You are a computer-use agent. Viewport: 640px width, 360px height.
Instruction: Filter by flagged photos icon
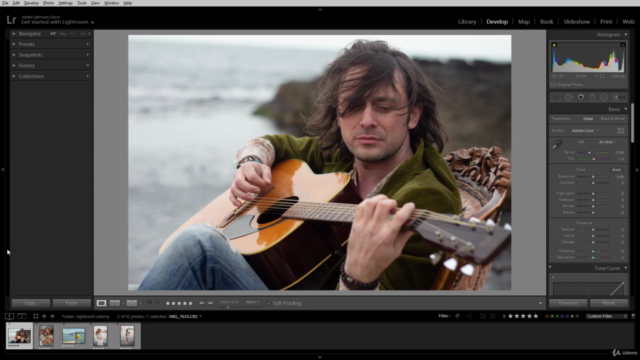click(457, 316)
